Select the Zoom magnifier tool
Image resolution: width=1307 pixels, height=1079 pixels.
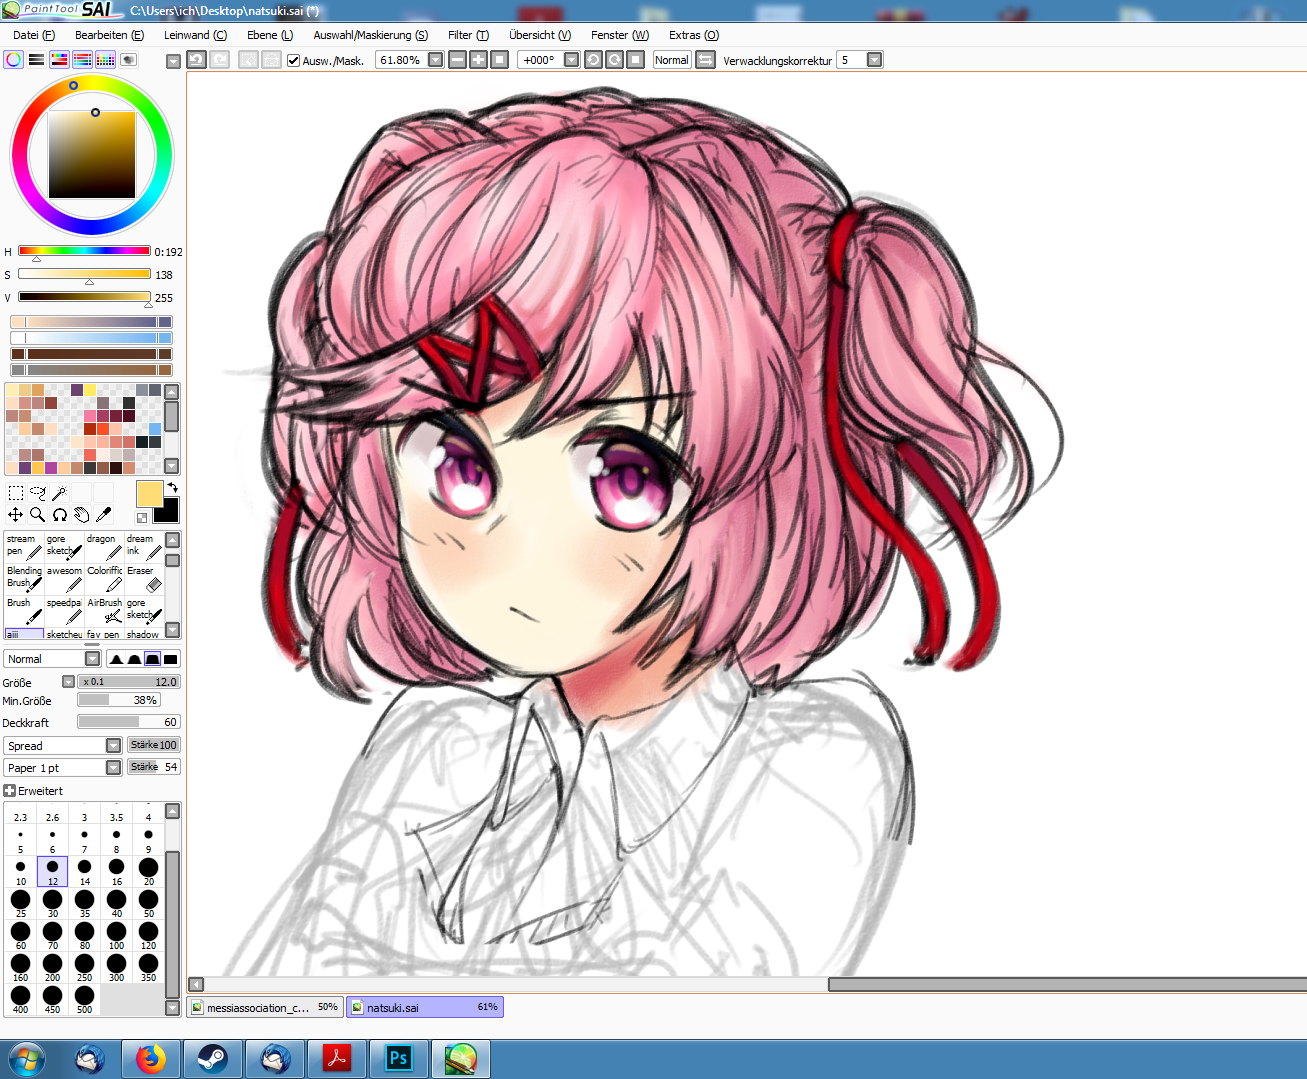(38, 515)
